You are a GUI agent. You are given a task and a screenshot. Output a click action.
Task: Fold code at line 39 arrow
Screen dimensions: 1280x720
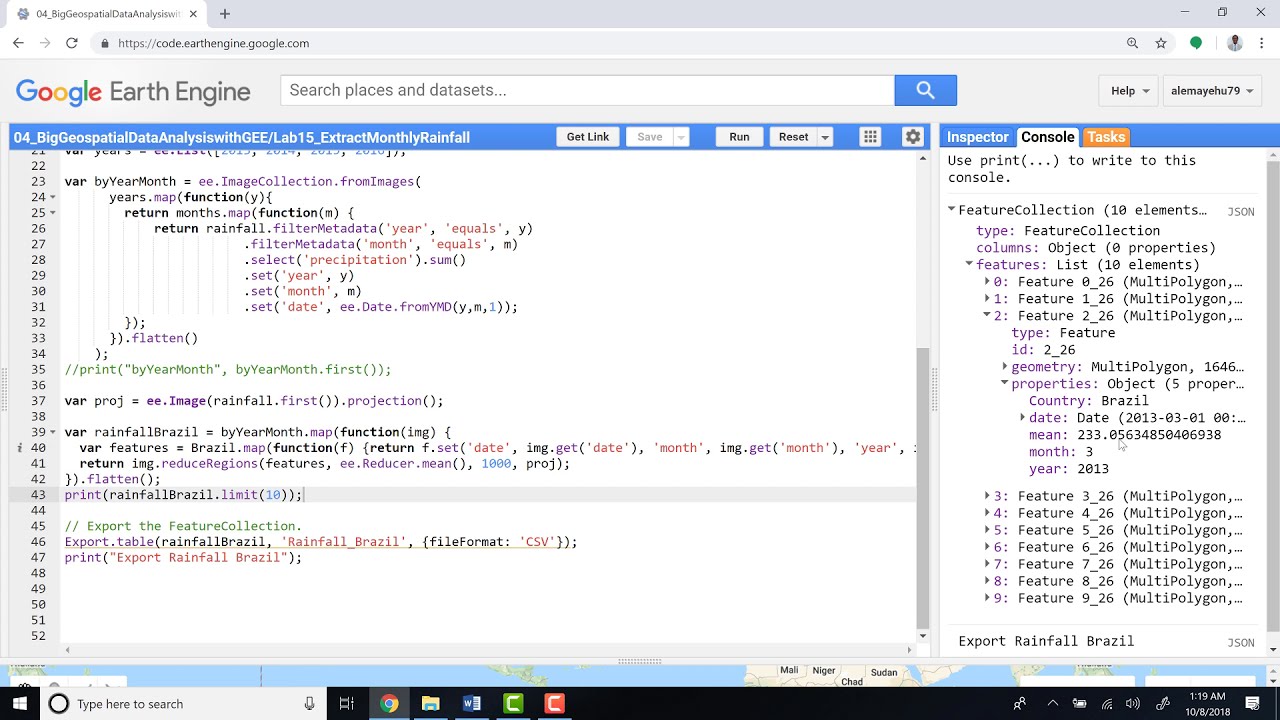pos(52,432)
